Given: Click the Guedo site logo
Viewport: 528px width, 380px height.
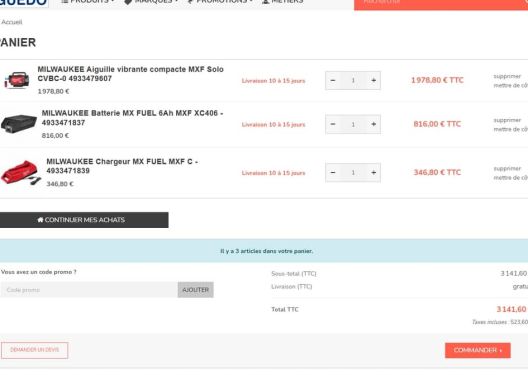Looking at the screenshot, I should 24,3.
